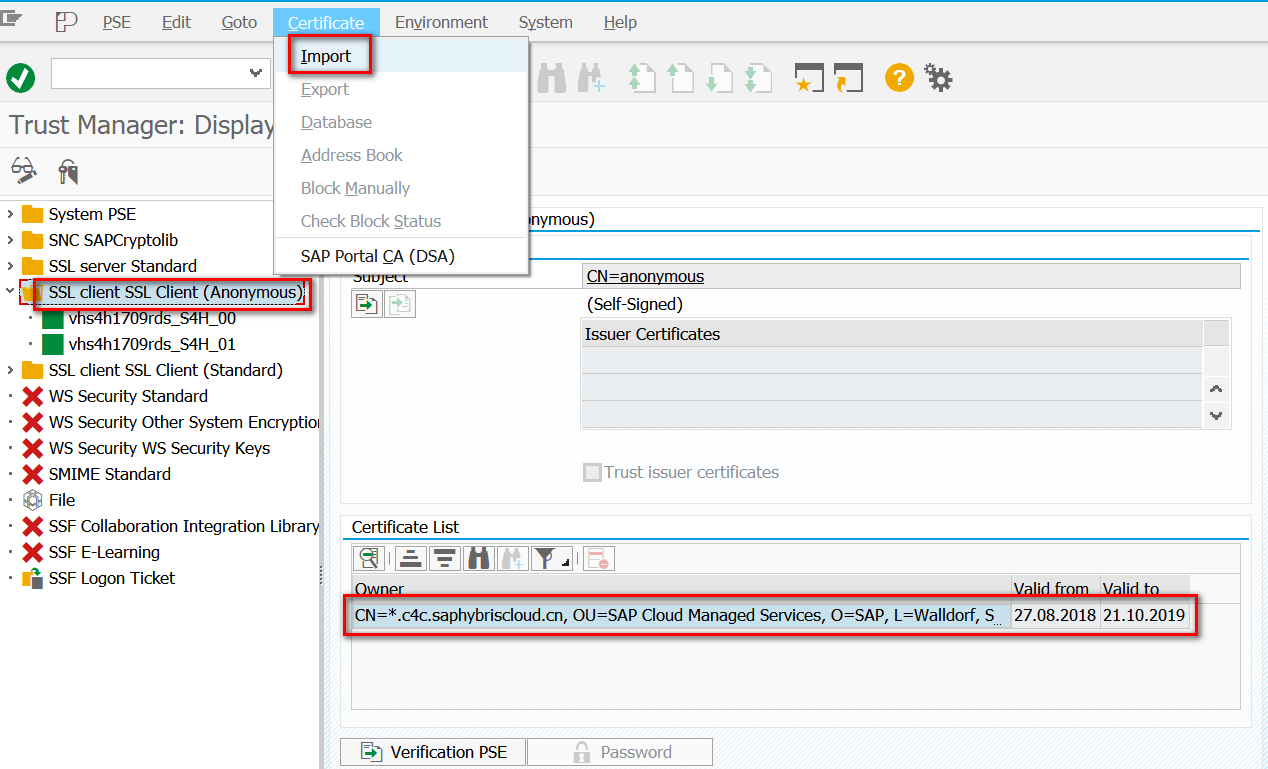Viewport: 1268px width, 769px height.
Task: Select vhs4h1709rds_S4H_00 tree entry
Action: tap(152, 318)
